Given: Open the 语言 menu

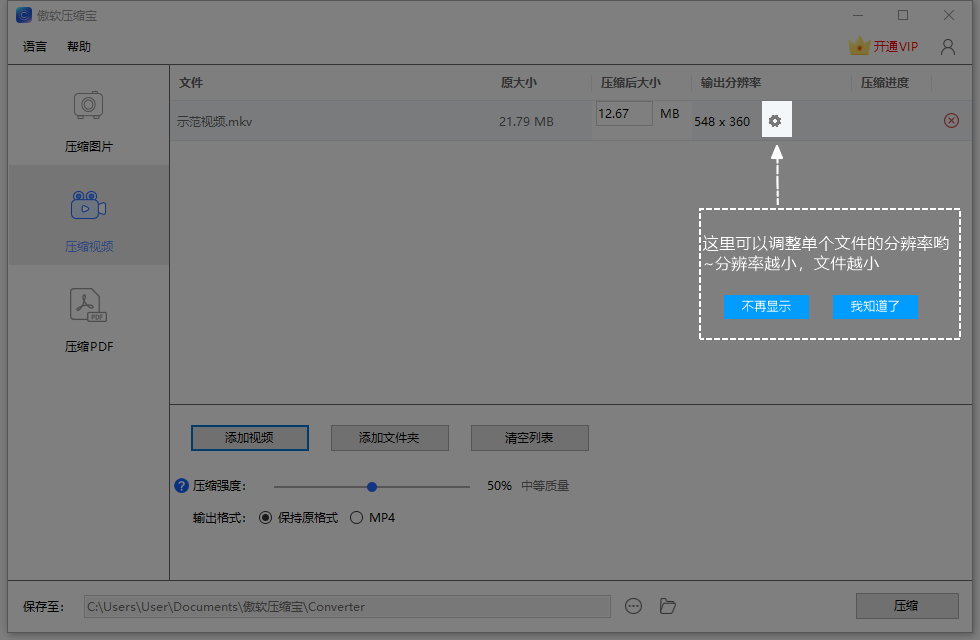Looking at the screenshot, I should [x=35, y=46].
